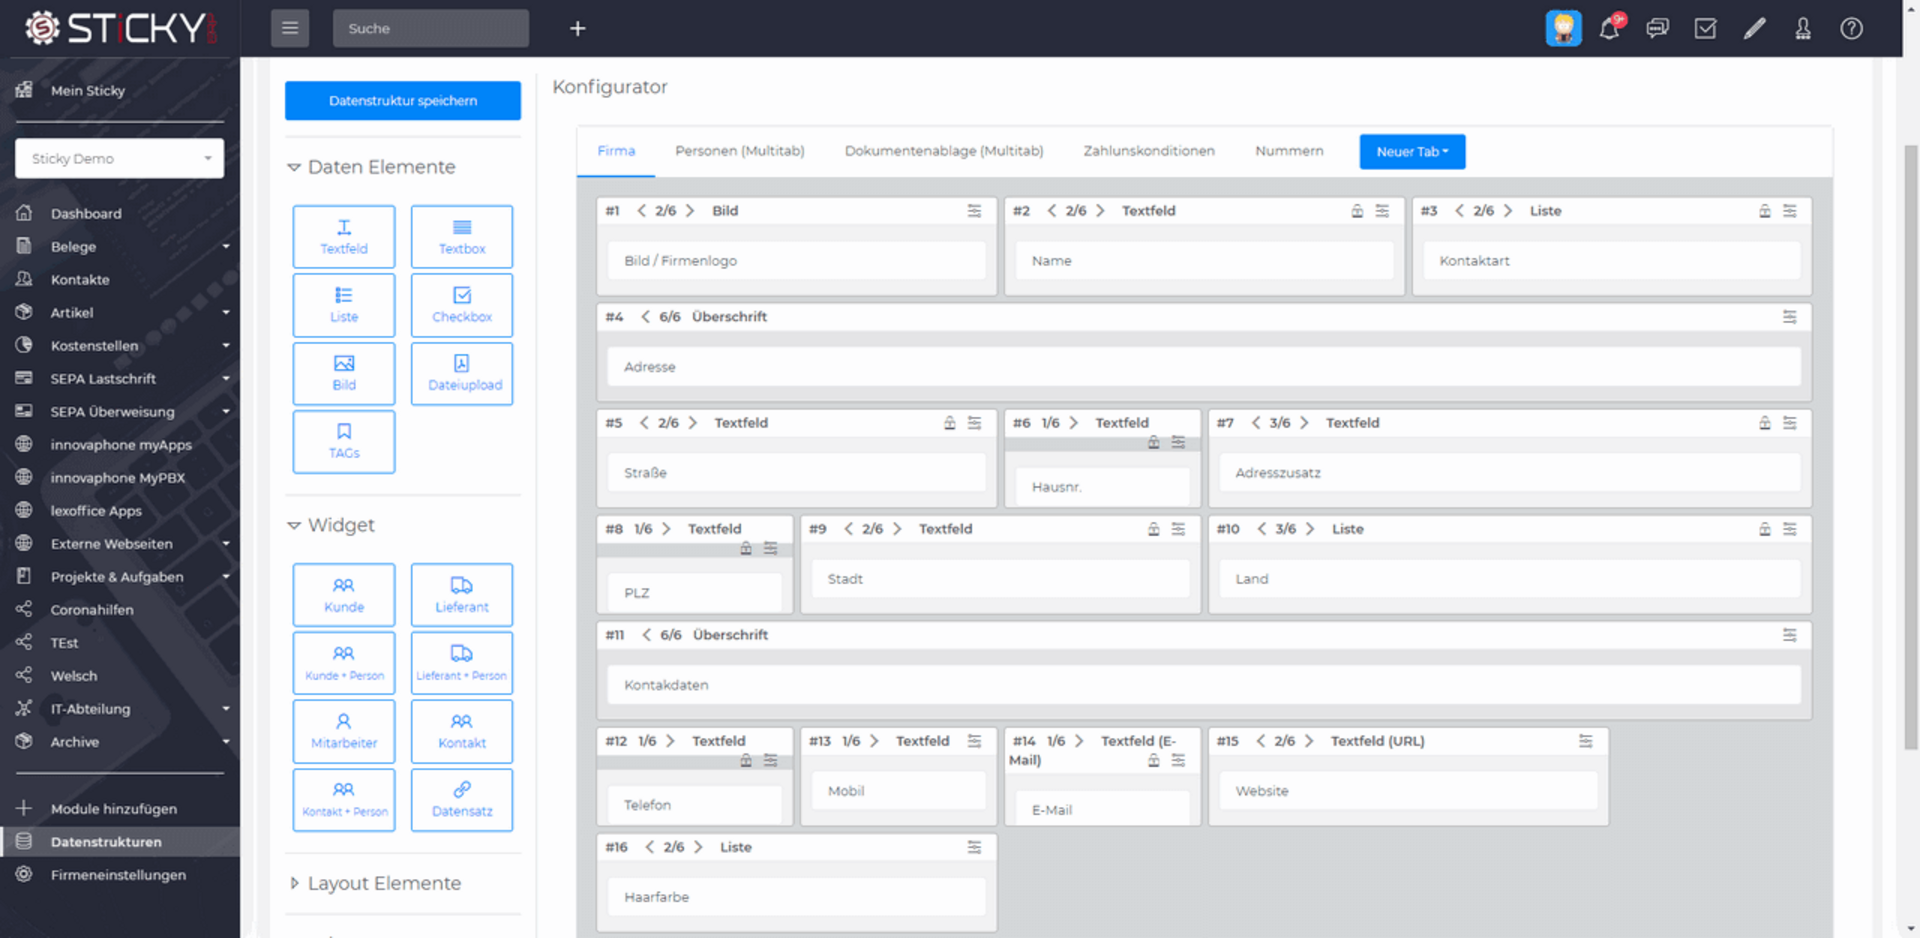Open the help question mark icon
This screenshot has height=938, width=1920.
1851,28
